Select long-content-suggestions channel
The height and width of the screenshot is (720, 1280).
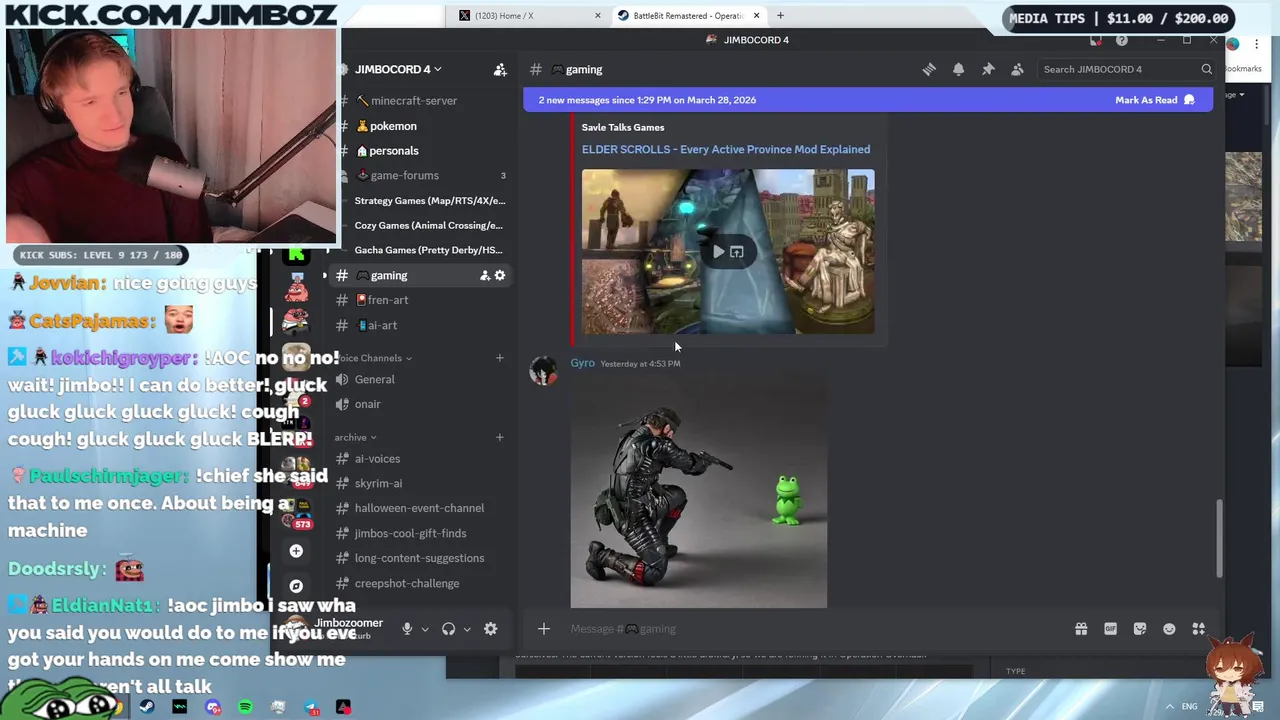pos(421,558)
